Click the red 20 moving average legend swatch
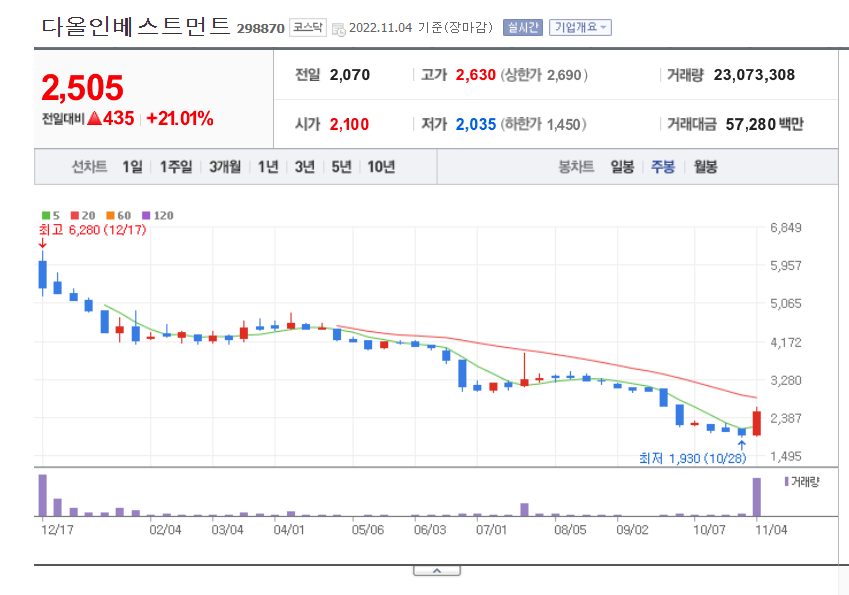Viewport: 849px width, 595px height. (x=75, y=215)
